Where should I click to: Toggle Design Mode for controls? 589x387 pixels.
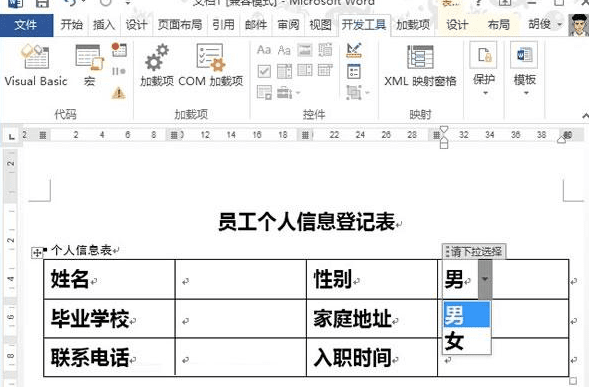click(x=354, y=50)
